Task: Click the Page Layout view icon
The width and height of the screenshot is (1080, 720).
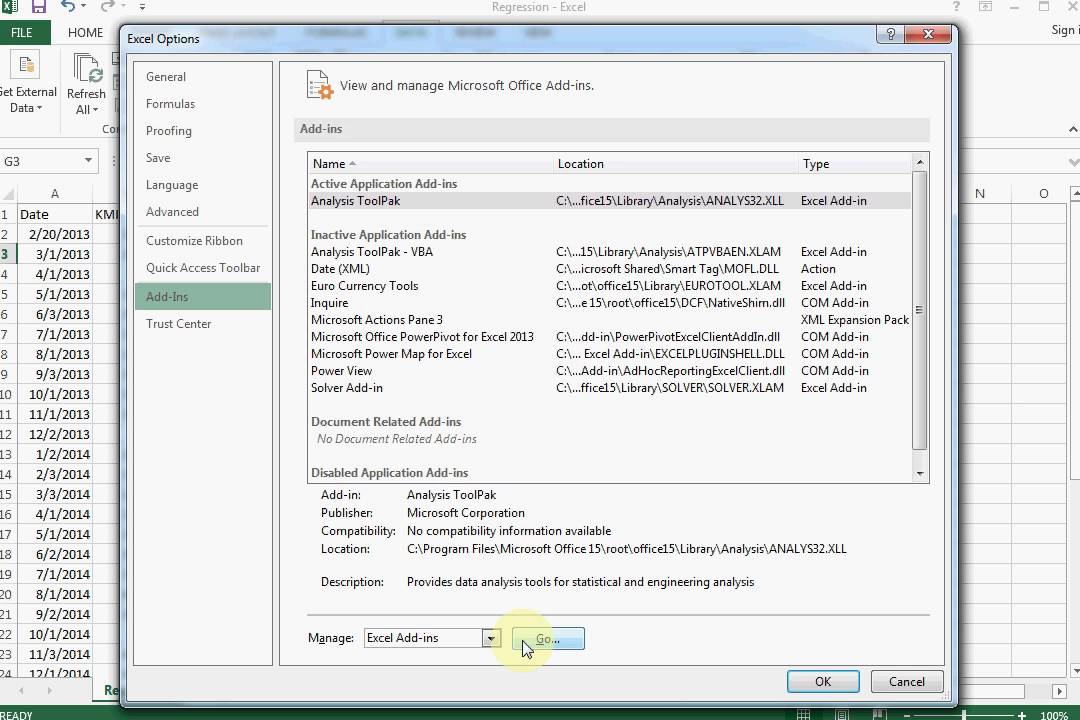Action: pos(842,714)
